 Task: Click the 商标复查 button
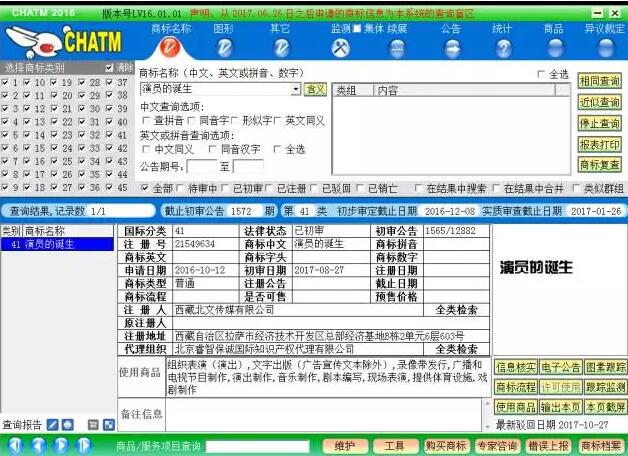point(599,165)
